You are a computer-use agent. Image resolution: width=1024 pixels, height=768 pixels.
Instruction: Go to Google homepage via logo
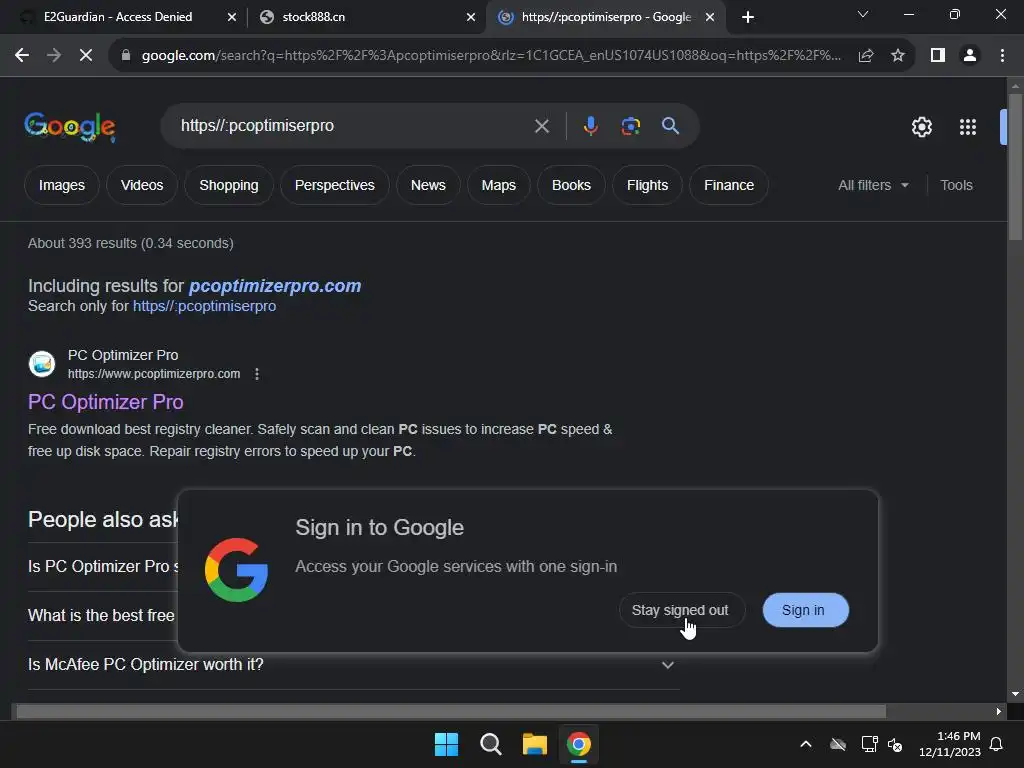(70, 127)
